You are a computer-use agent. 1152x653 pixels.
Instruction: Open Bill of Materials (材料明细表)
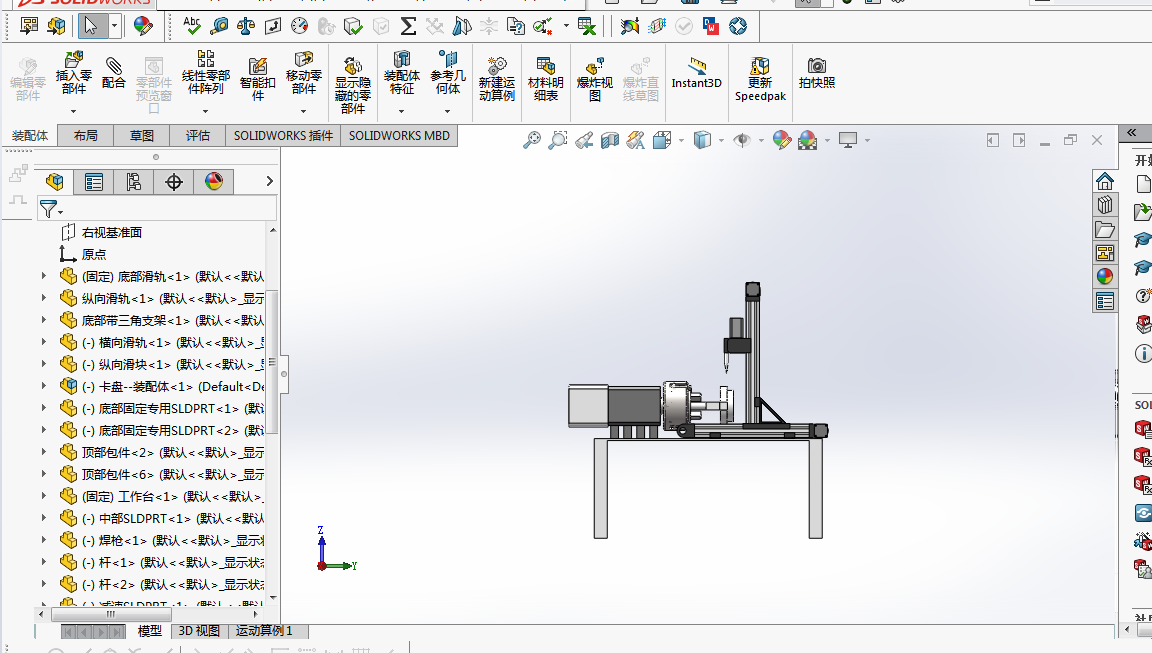pos(545,79)
